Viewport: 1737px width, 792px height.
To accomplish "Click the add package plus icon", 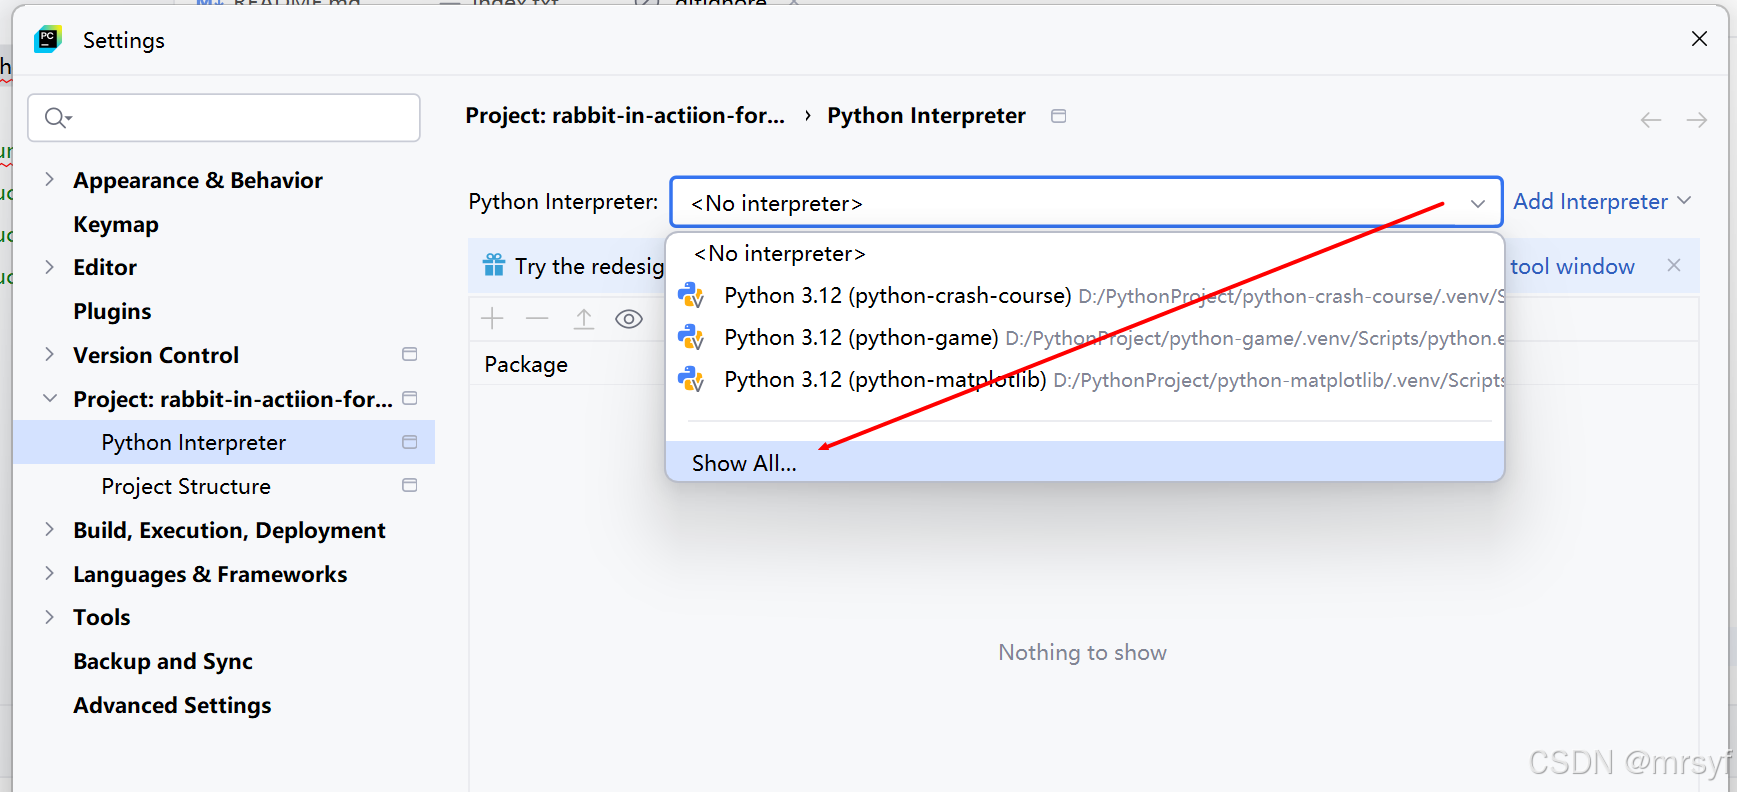I will tap(492, 319).
